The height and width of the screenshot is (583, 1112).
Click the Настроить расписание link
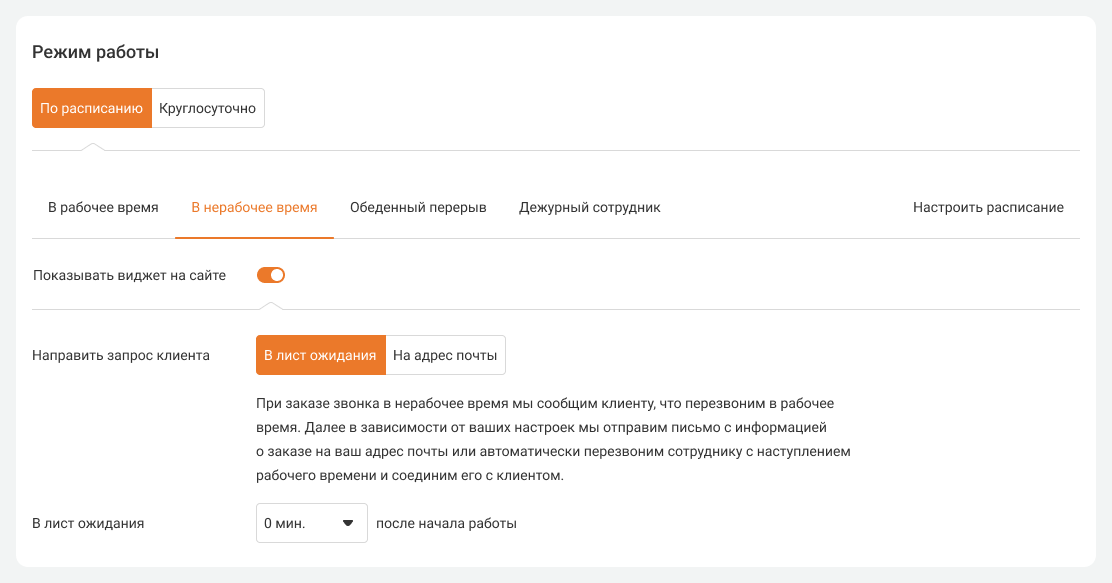(x=988, y=208)
